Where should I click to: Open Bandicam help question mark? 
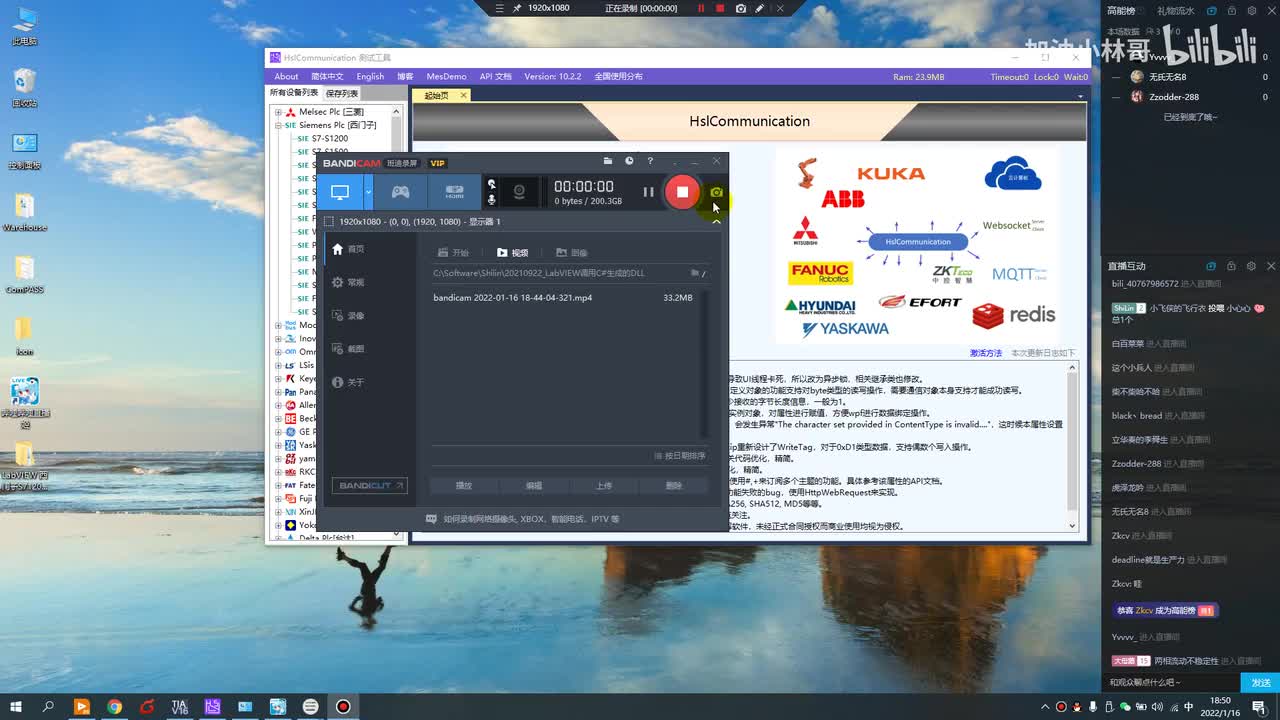click(x=650, y=161)
